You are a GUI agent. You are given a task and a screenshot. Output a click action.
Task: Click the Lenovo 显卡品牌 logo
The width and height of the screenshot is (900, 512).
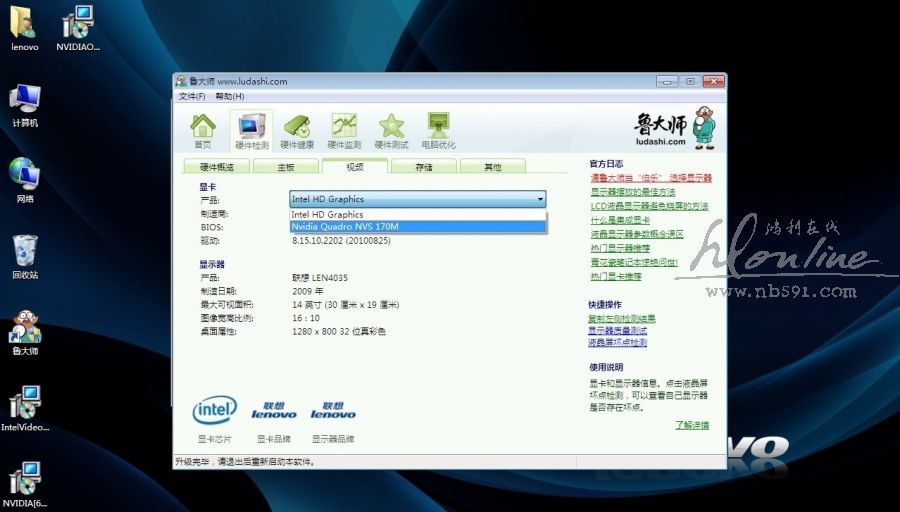pyautogui.click(x=274, y=410)
